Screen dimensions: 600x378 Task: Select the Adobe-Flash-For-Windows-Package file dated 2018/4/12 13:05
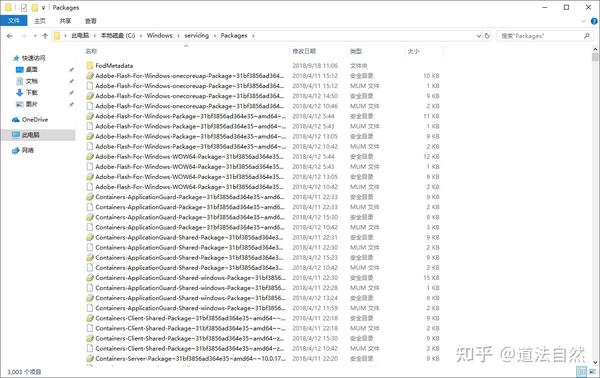tap(190, 136)
